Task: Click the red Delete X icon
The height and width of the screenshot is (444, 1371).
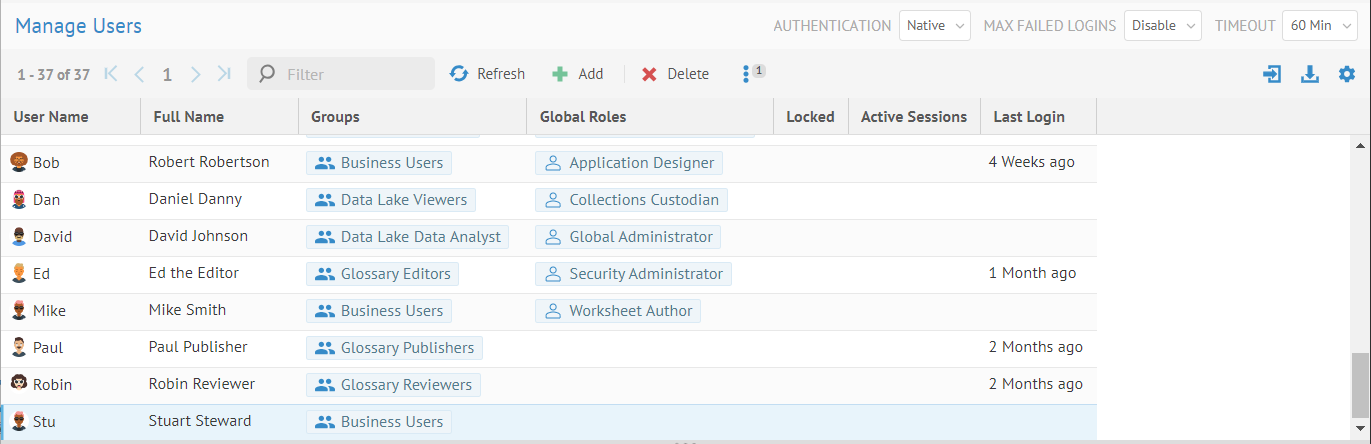Action: pyautogui.click(x=650, y=74)
